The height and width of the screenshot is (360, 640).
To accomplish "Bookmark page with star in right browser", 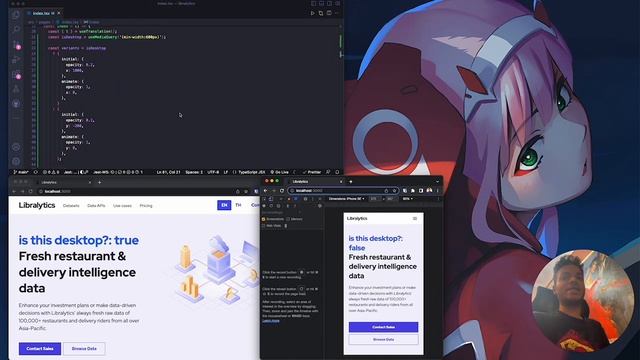I will click(x=394, y=191).
